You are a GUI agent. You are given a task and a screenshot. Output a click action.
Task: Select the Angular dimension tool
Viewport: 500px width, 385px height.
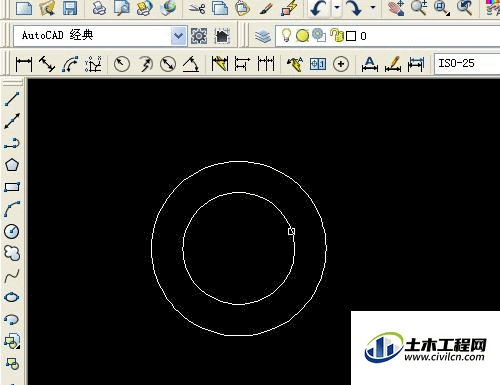191,64
